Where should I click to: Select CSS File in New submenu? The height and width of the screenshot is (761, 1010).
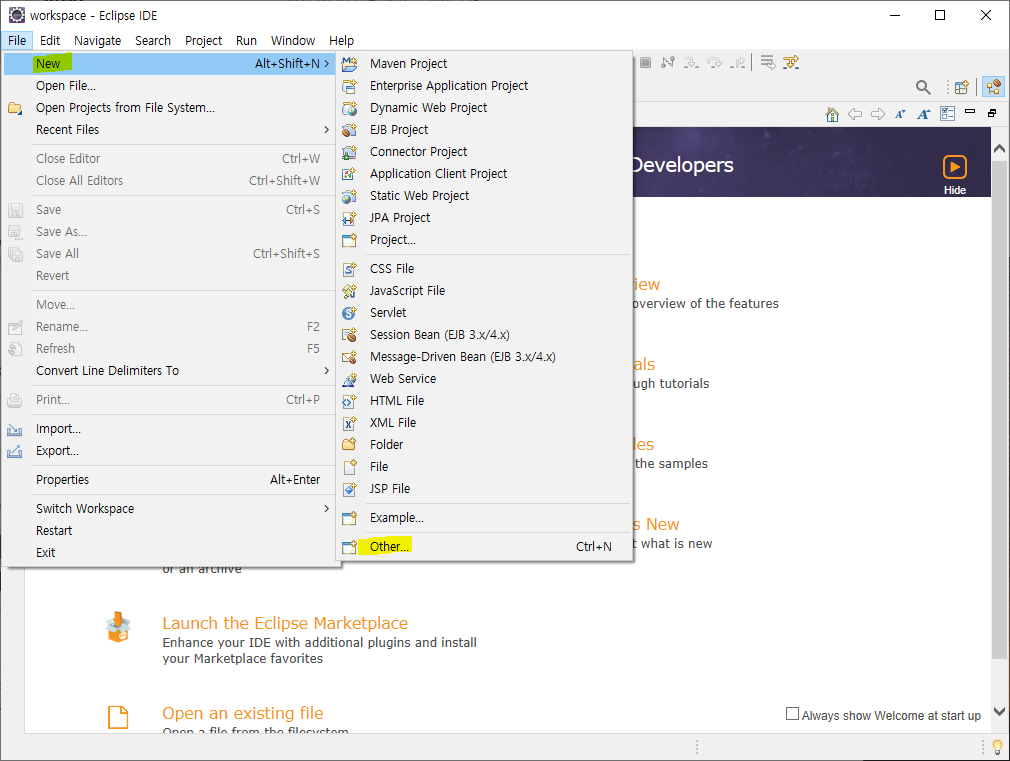pyautogui.click(x=484, y=269)
